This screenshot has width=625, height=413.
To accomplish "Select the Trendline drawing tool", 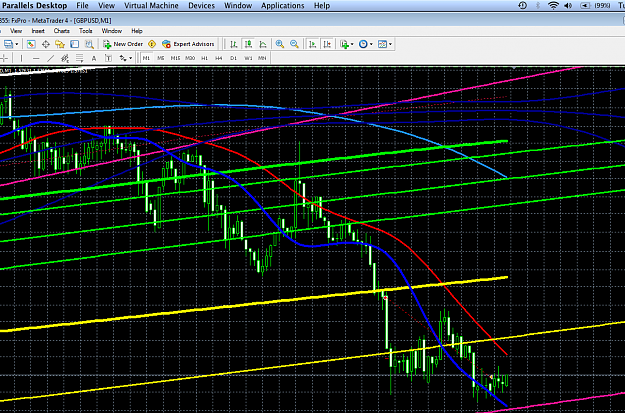I will [x=51, y=58].
